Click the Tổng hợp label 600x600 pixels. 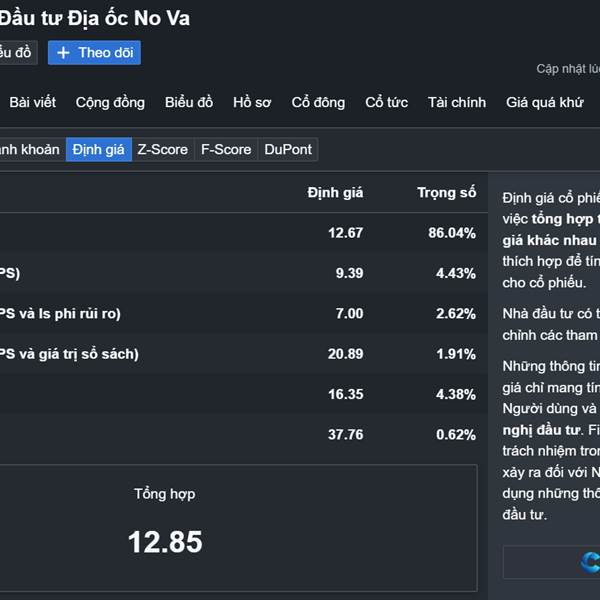point(165,494)
